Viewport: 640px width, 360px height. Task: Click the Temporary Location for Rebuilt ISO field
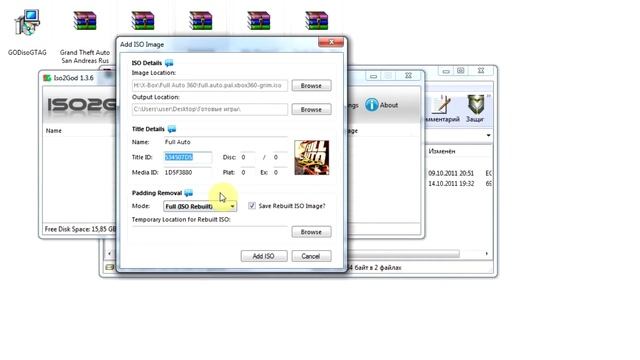click(x=210, y=232)
